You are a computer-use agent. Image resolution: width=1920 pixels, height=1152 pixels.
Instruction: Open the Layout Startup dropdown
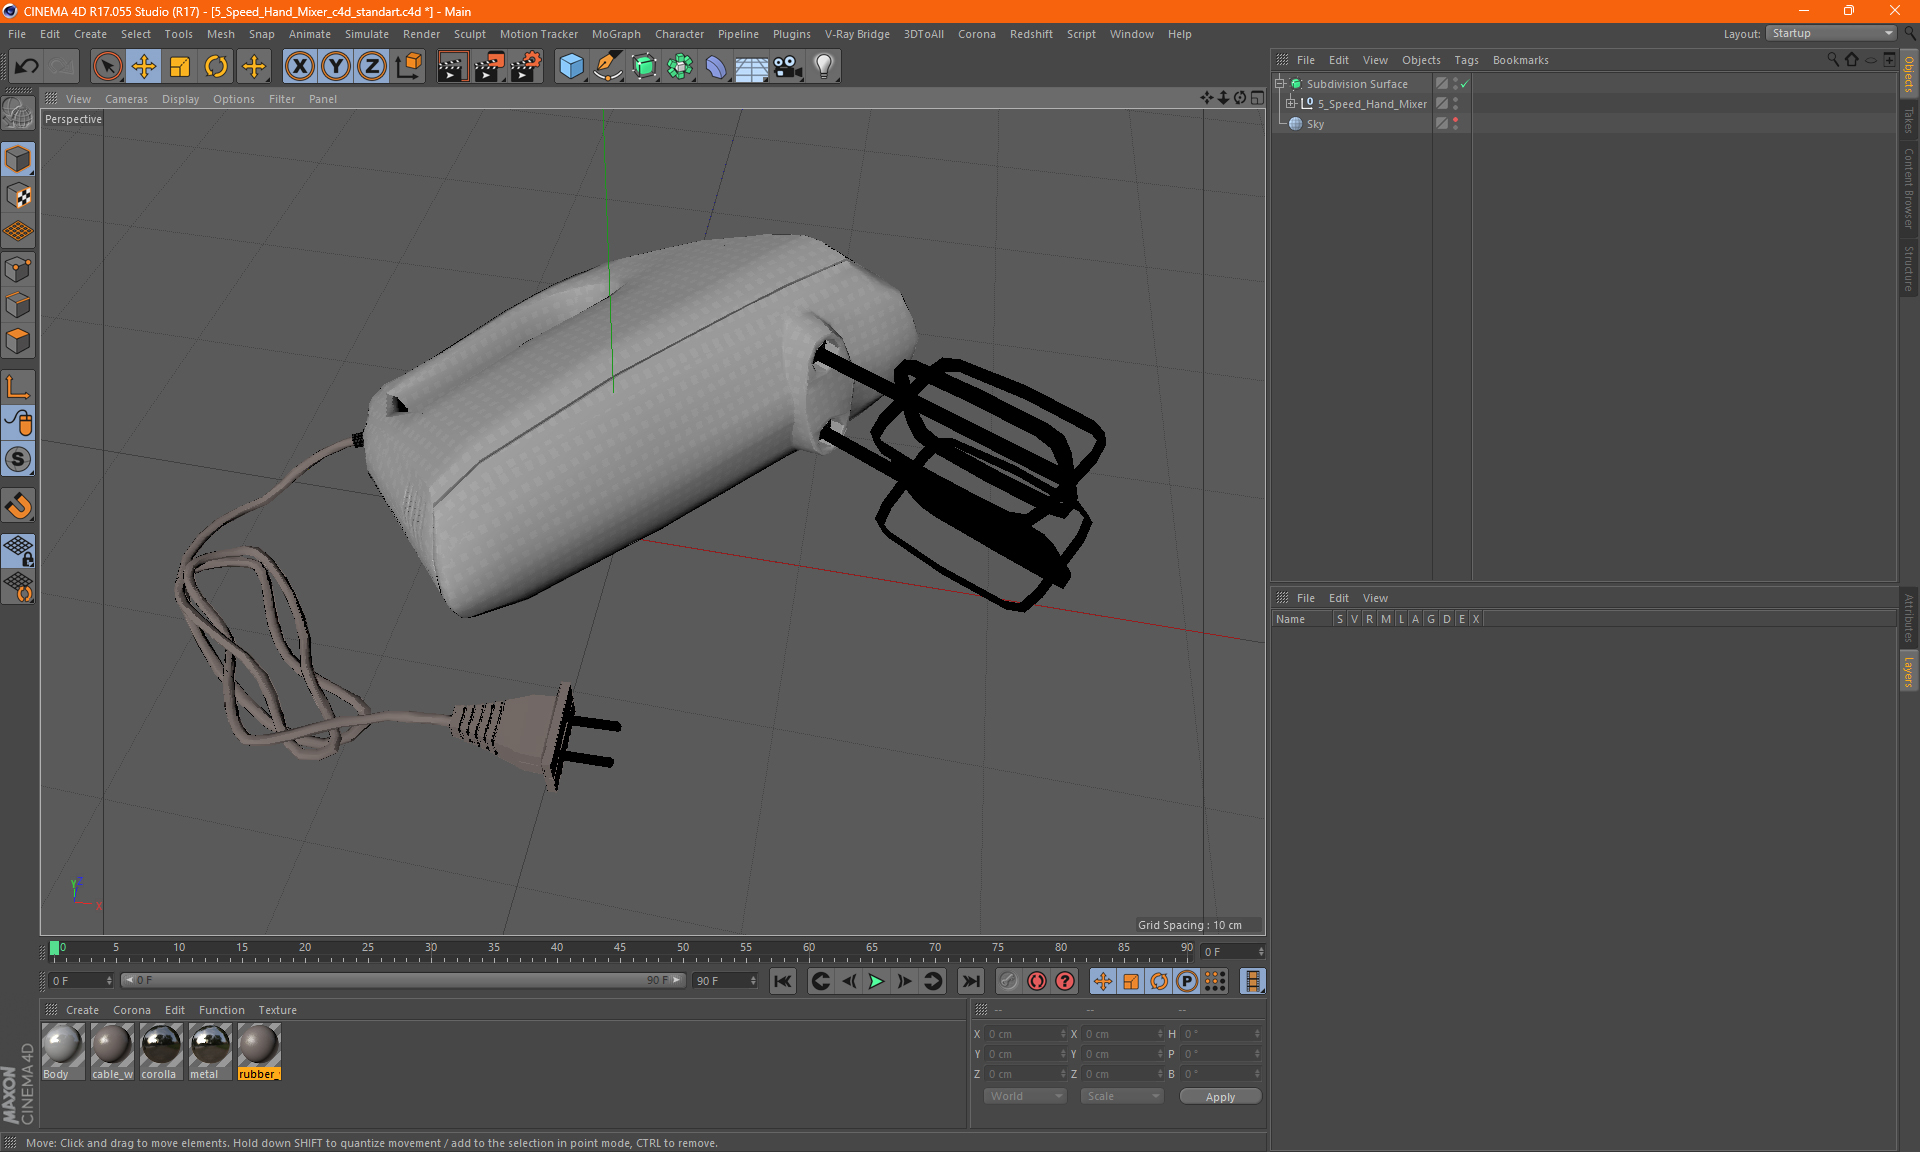[1832, 34]
